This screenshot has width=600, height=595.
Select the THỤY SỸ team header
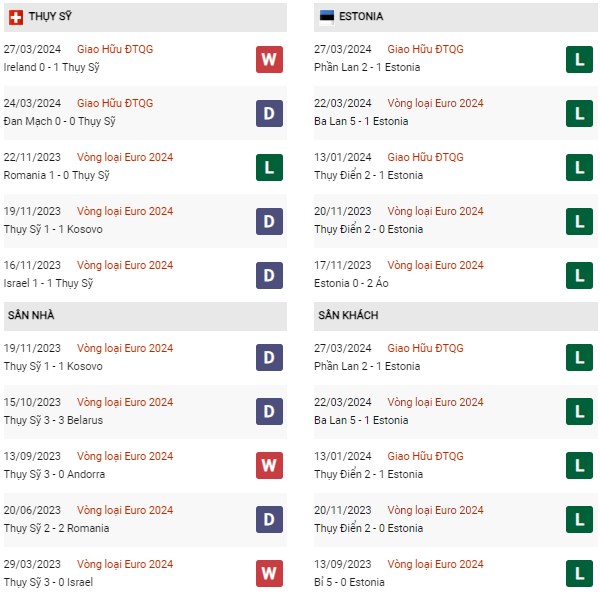[x=50, y=17]
